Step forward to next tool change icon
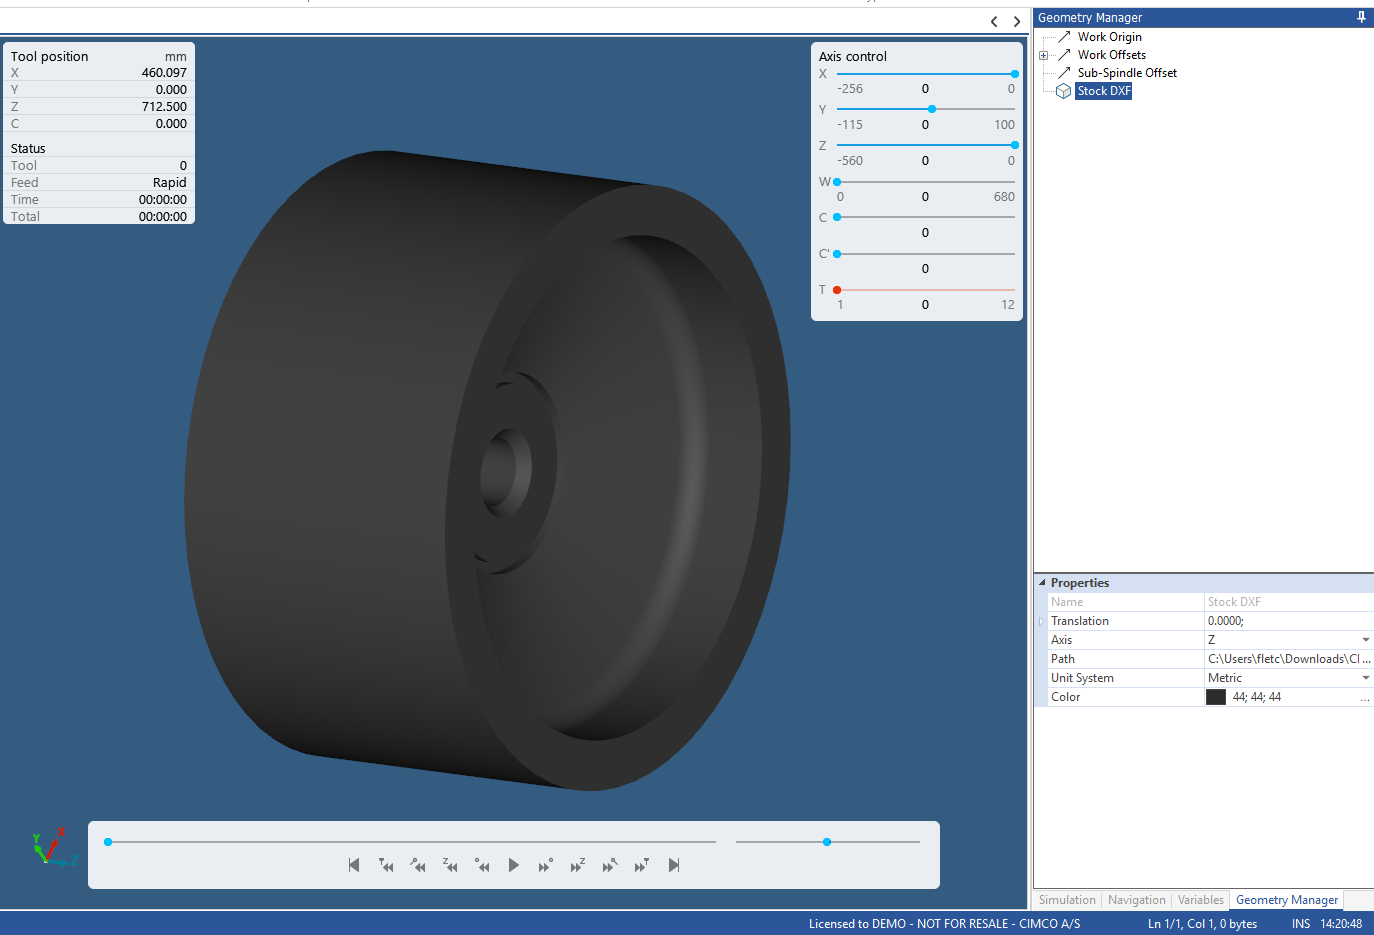1374x935 pixels. [x=641, y=865]
